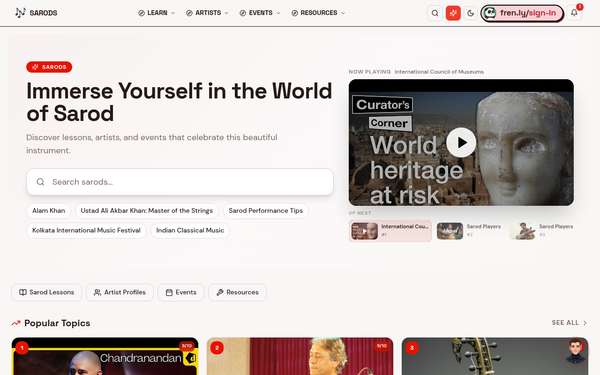Select the Alam Khan suggestion chip
This screenshot has width=600, height=375.
[49, 210]
